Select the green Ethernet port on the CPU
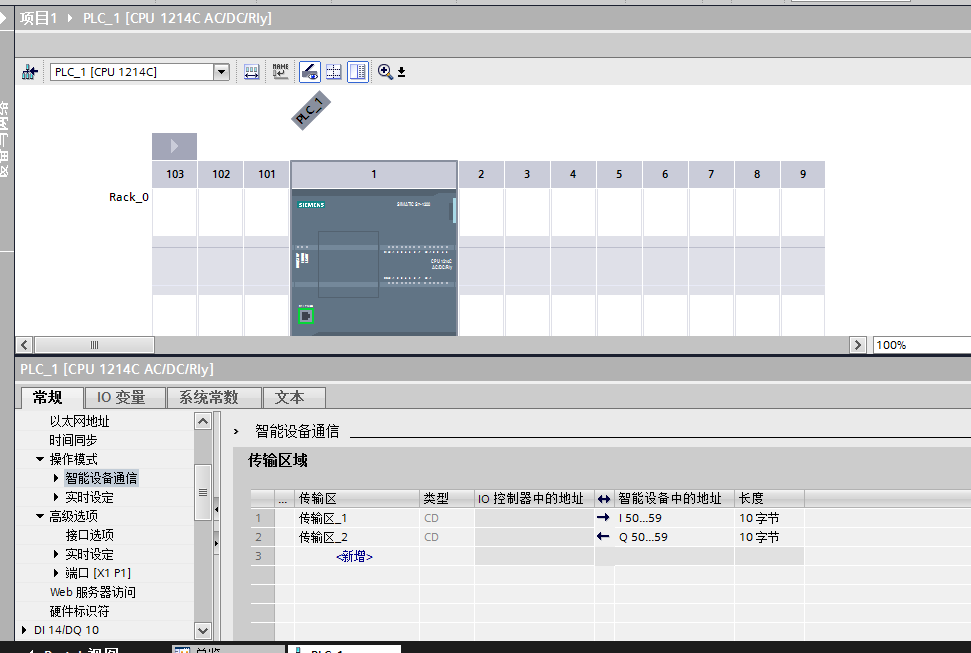 coord(306,316)
